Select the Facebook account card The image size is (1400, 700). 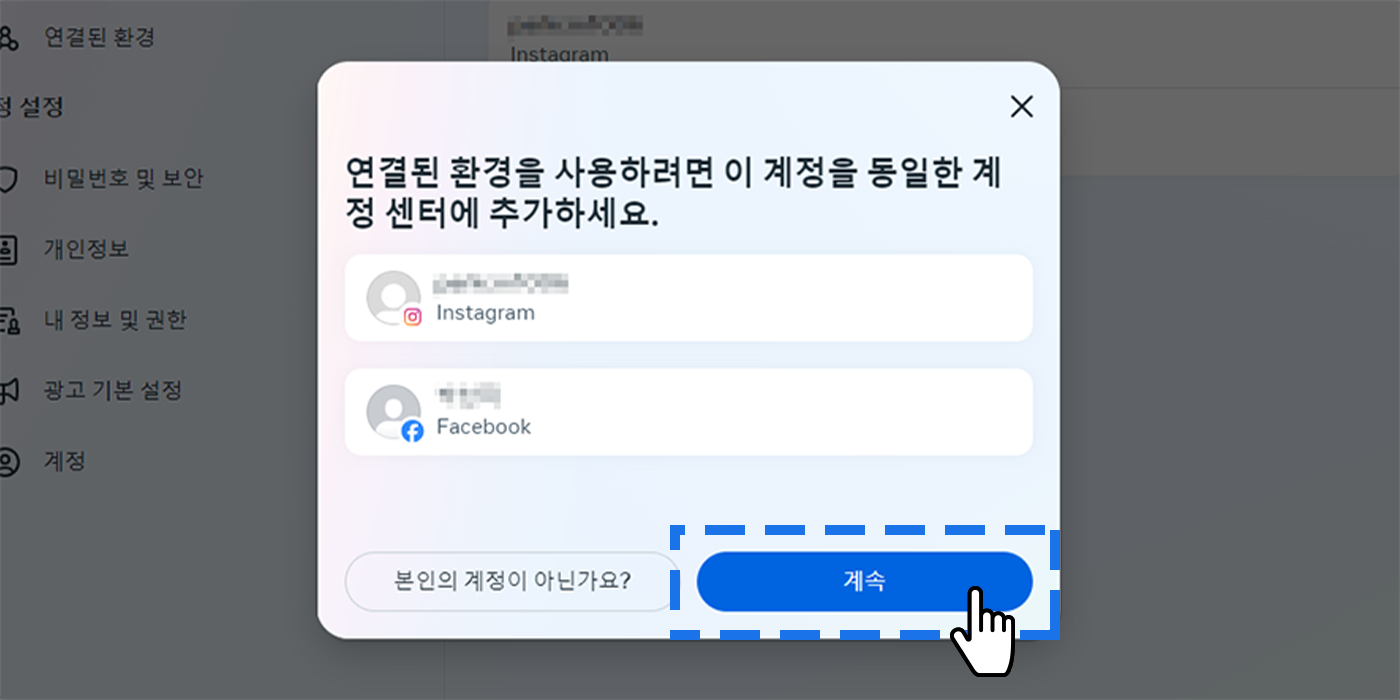coord(688,412)
